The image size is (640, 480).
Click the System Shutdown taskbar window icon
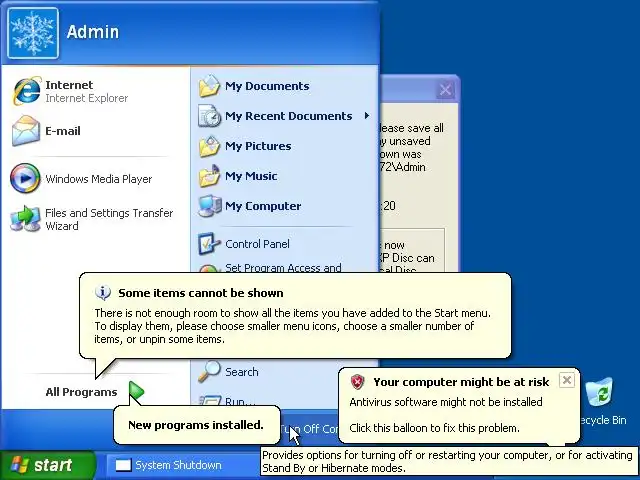click(123, 465)
